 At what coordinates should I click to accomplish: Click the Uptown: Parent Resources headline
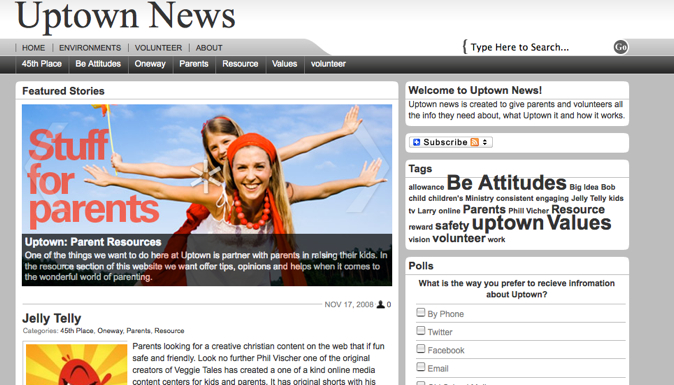click(x=93, y=242)
